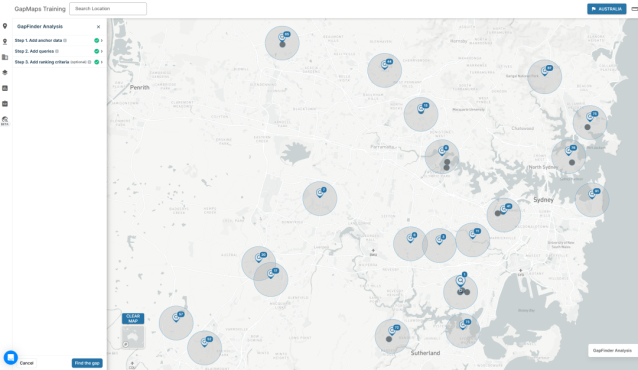Image resolution: width=638 pixels, height=370 pixels.
Task: Click the chart report icon in the sidebar
Action: (x=5, y=88)
